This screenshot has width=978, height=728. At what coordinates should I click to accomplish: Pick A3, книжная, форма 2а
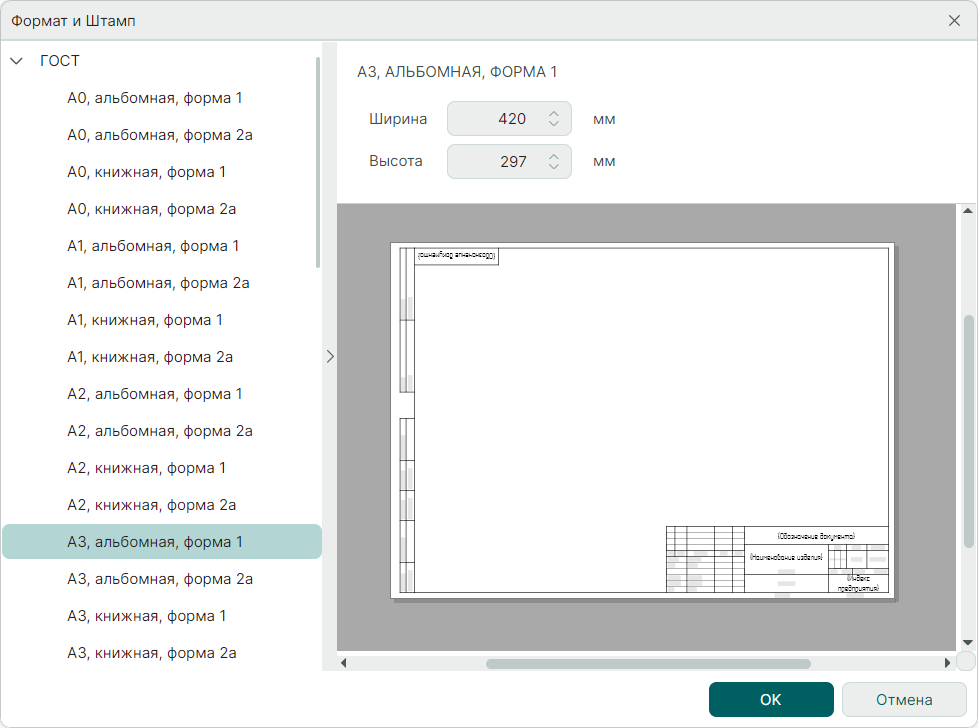pos(151,653)
